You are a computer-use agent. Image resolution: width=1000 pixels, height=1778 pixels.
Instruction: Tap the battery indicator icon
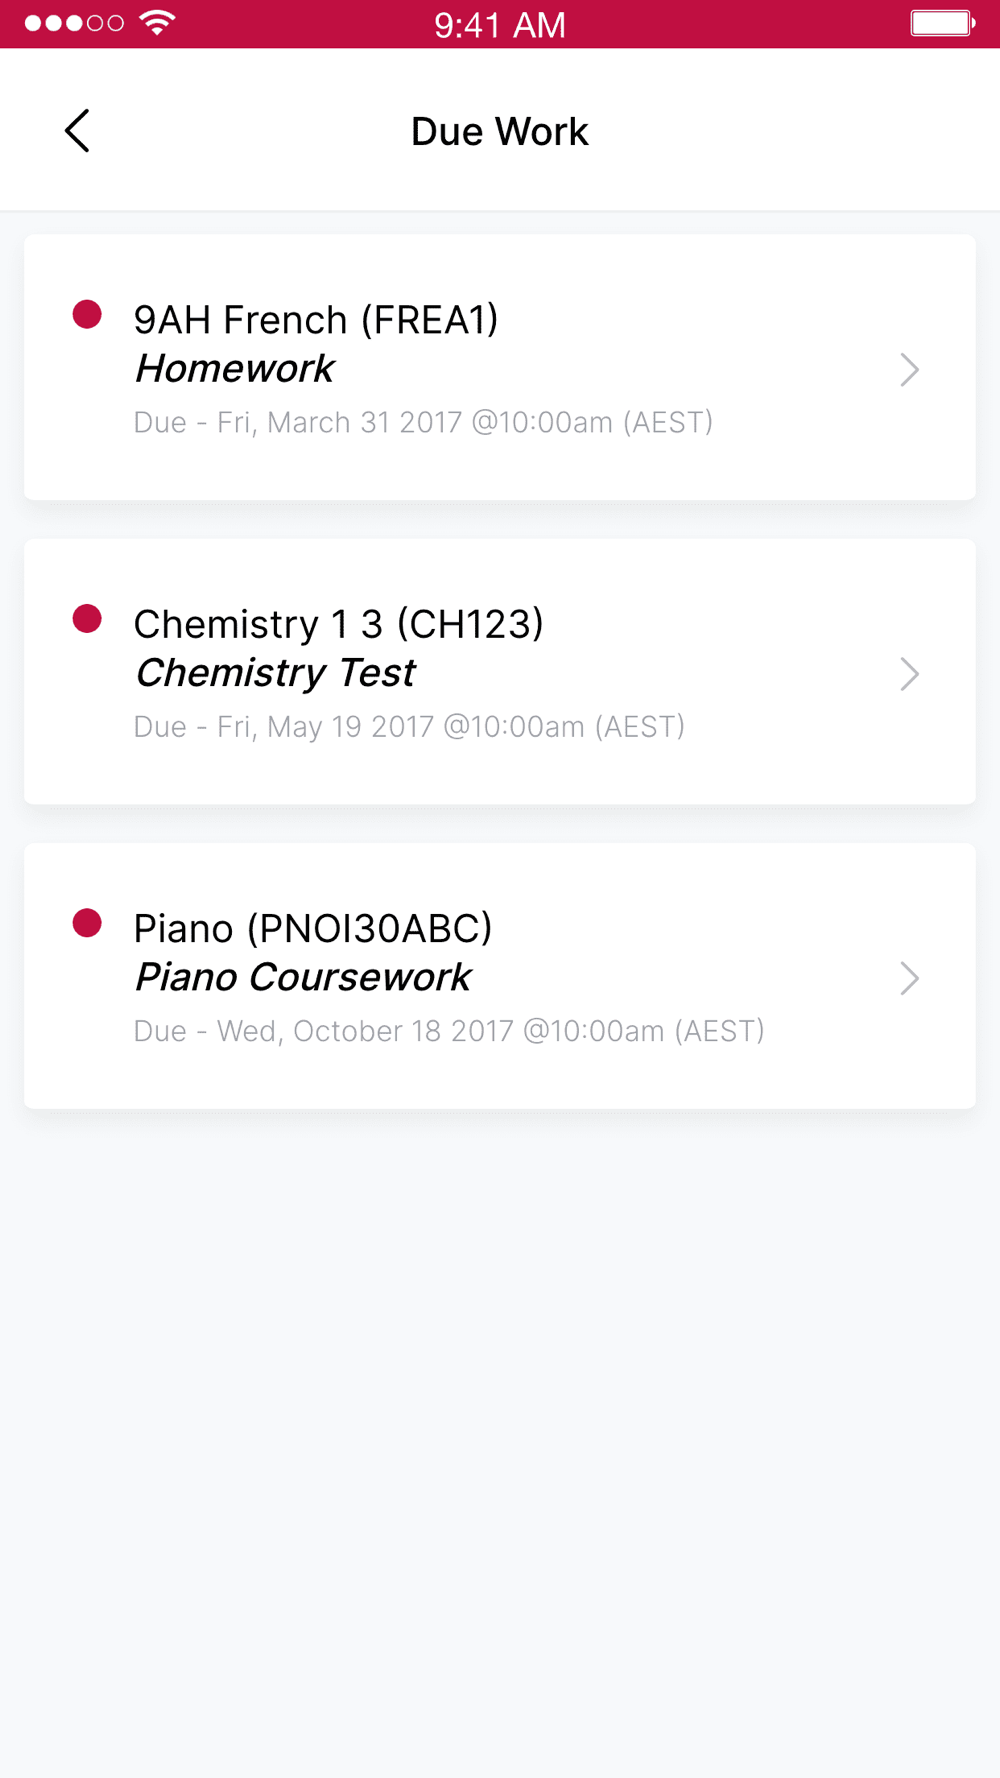tap(942, 23)
